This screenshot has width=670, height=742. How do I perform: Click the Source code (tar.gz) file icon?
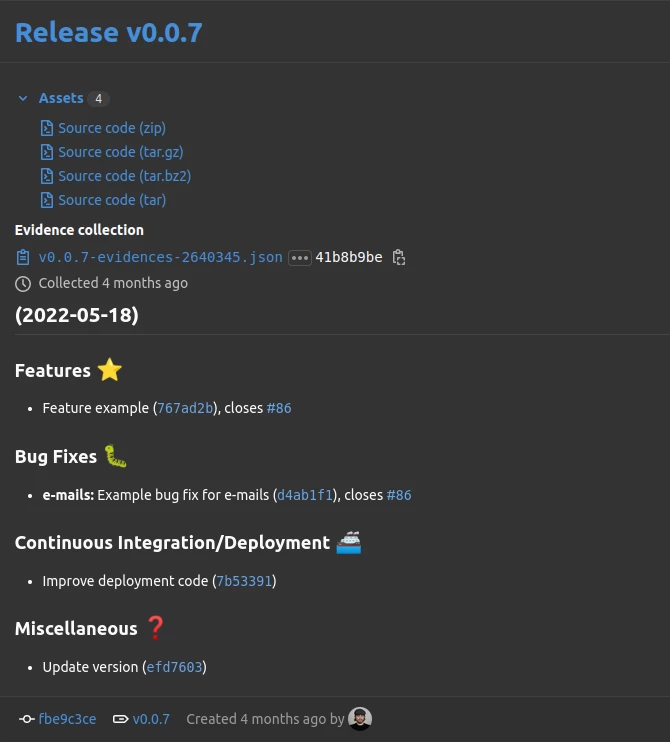[x=46, y=152]
